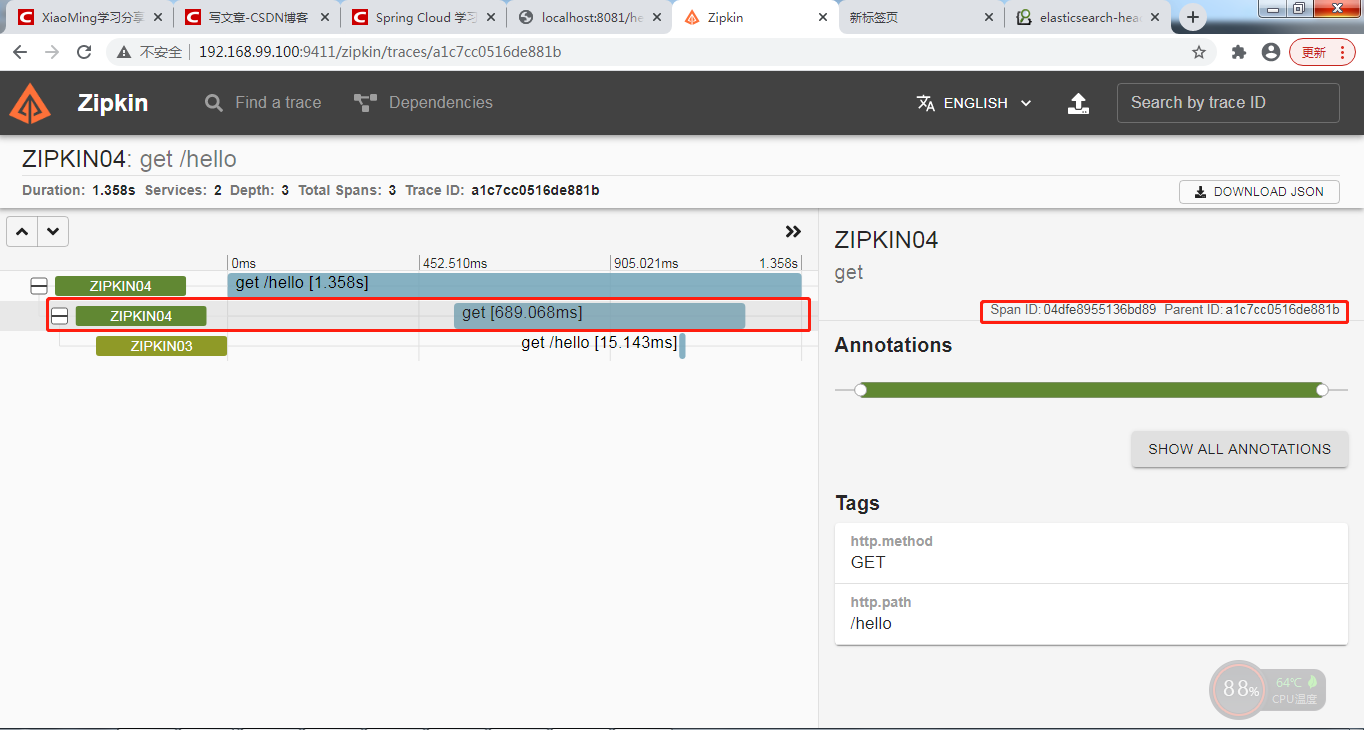Click the upload JSON icon

point(1079,103)
